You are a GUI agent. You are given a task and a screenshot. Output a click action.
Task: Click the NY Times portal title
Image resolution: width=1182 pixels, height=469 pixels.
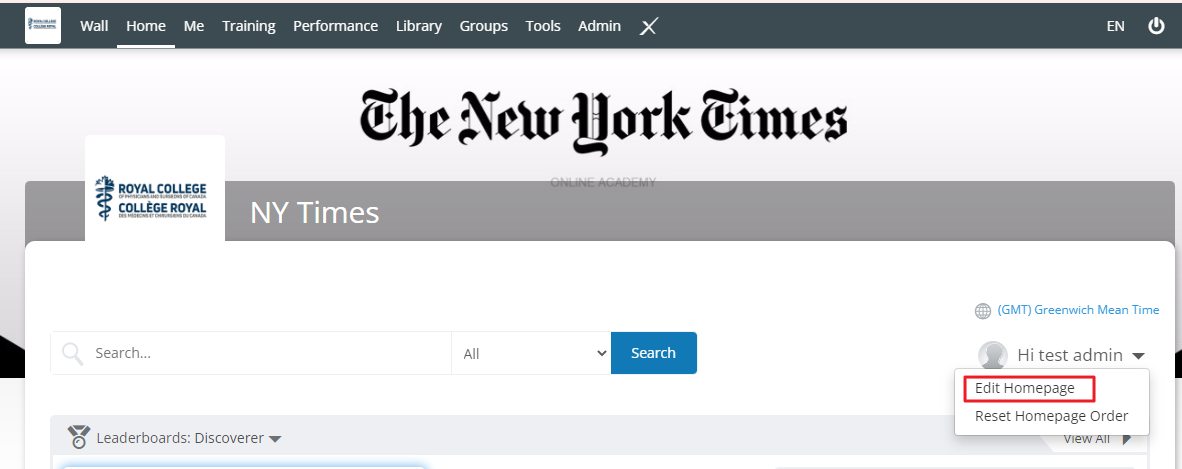click(x=314, y=213)
